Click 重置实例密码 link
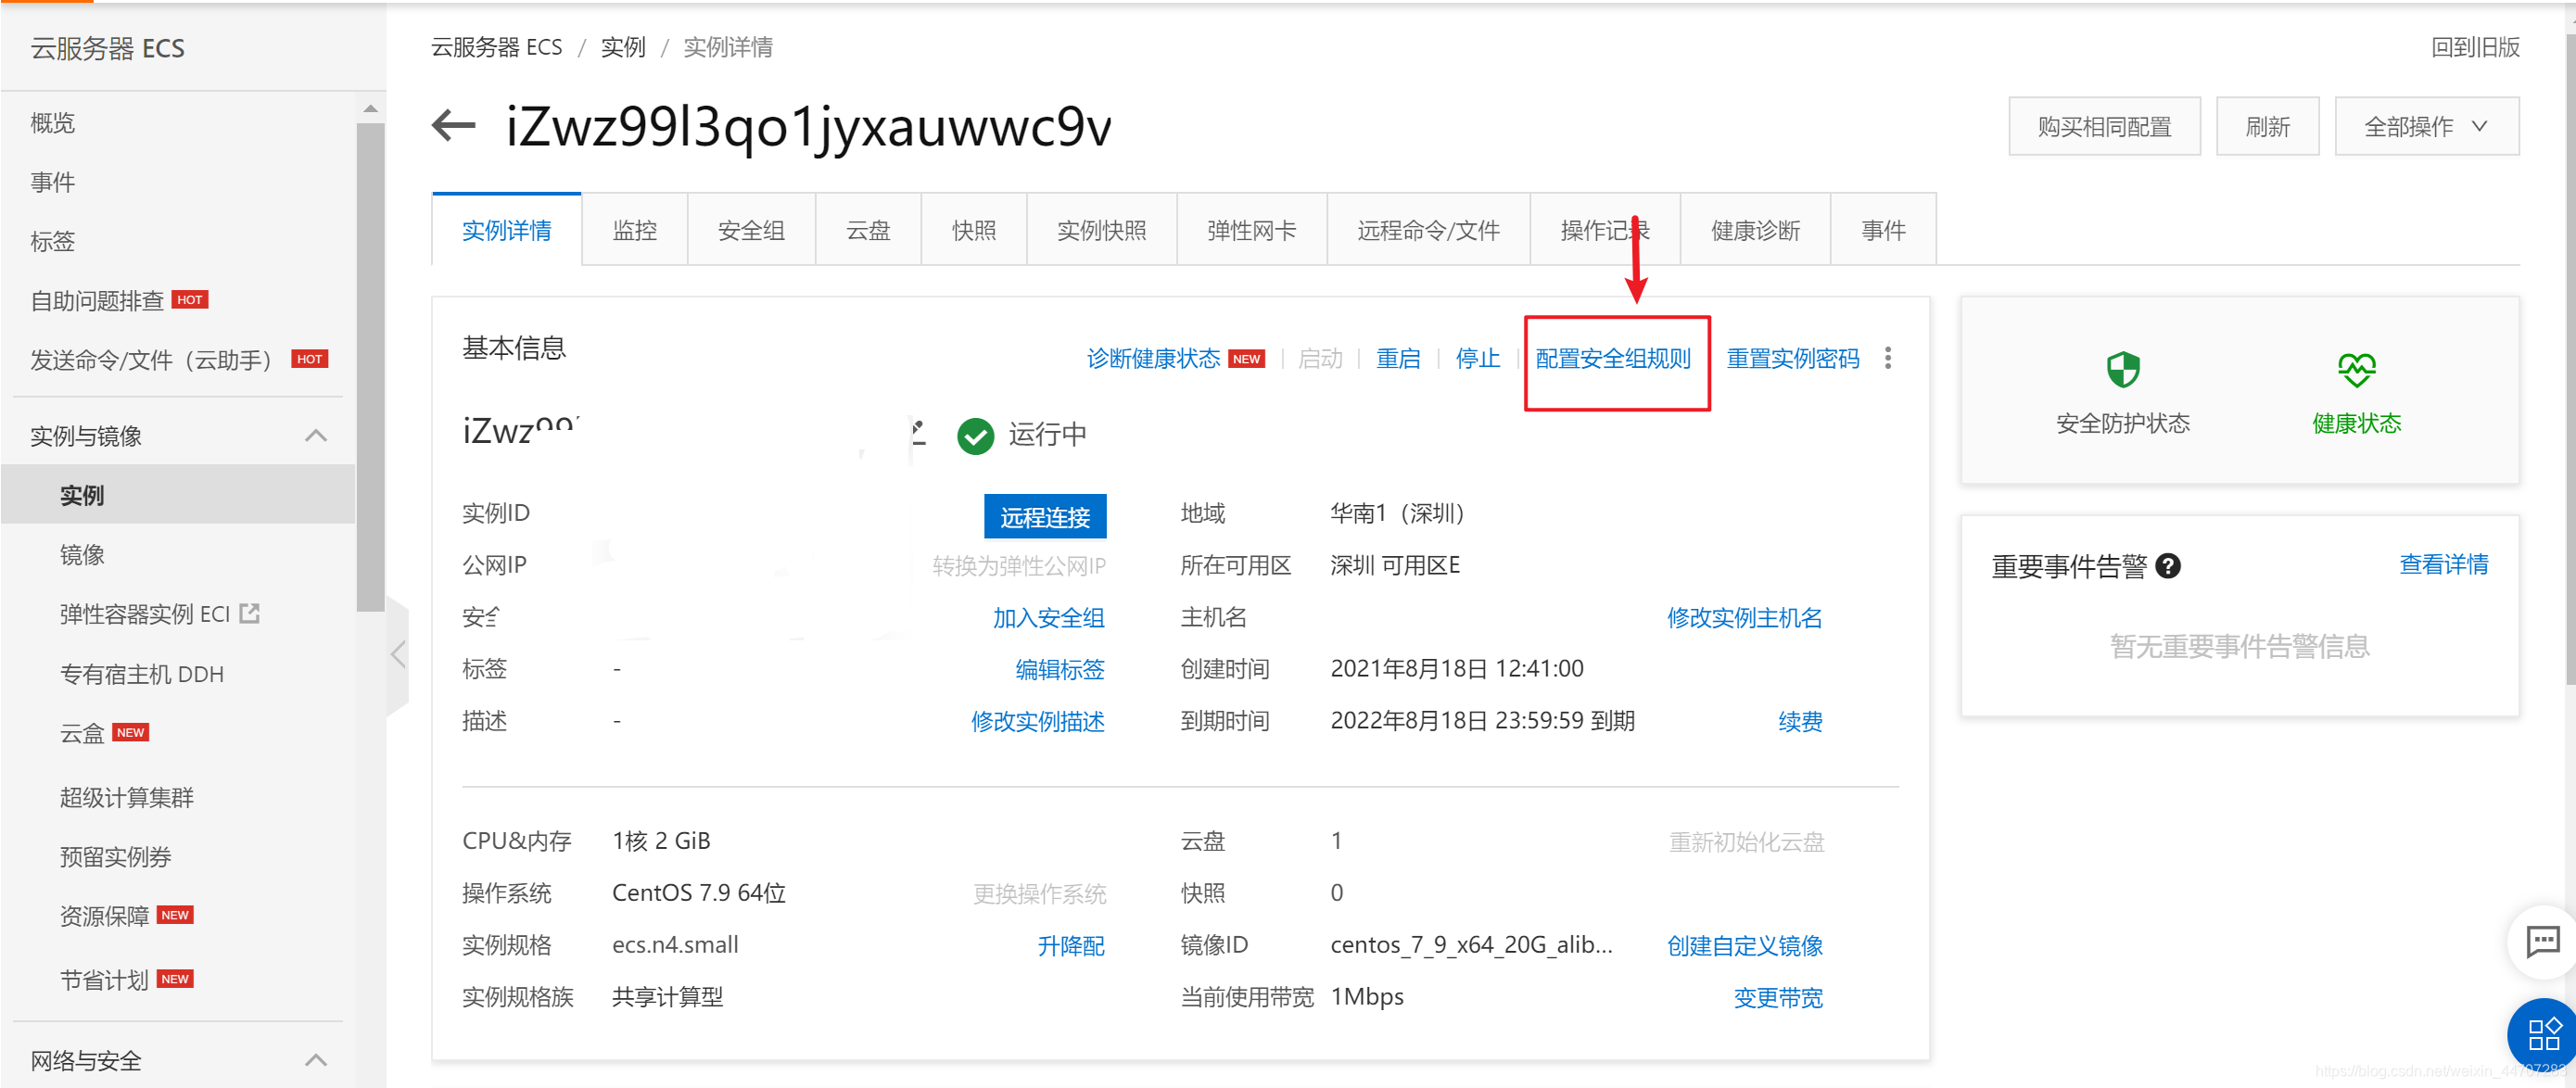Screen dimensions: 2576x1088 tap(1792, 358)
